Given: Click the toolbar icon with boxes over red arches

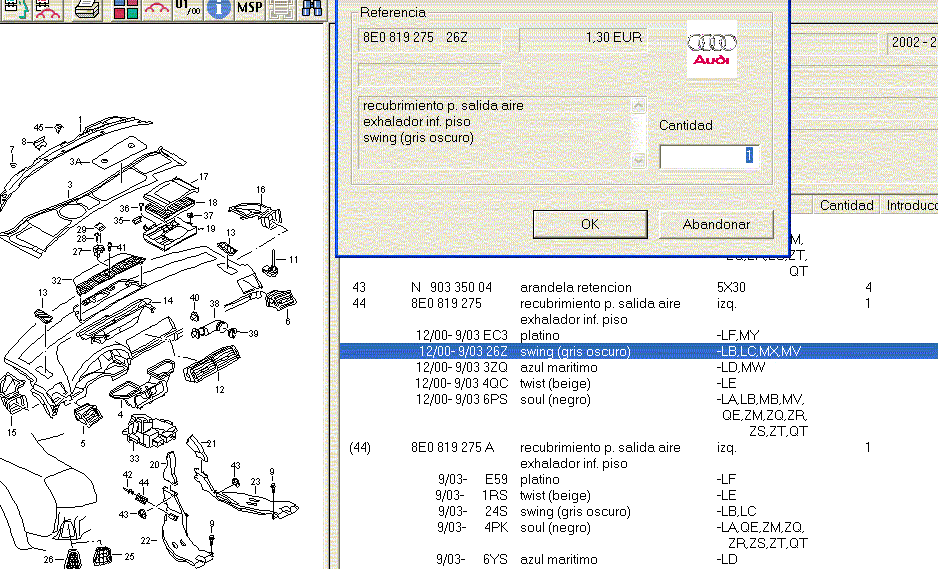Looking at the screenshot, I should click(x=48, y=9).
